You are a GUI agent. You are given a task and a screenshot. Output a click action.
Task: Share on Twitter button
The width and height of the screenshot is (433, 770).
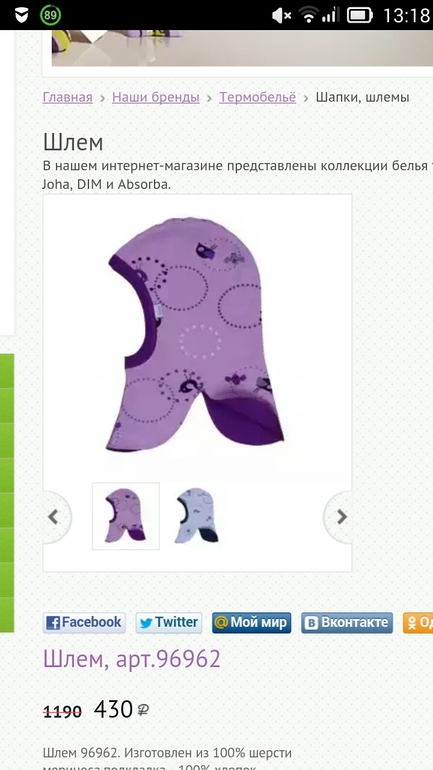pos(169,623)
